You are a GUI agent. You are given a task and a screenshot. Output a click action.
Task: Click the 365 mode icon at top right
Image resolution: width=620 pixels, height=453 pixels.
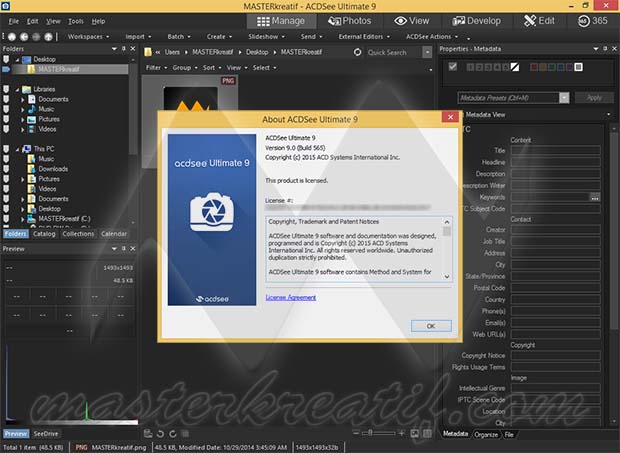(584, 21)
